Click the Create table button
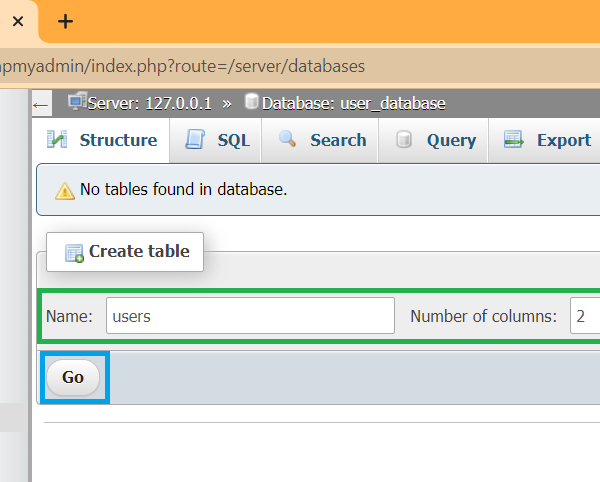 (125, 252)
